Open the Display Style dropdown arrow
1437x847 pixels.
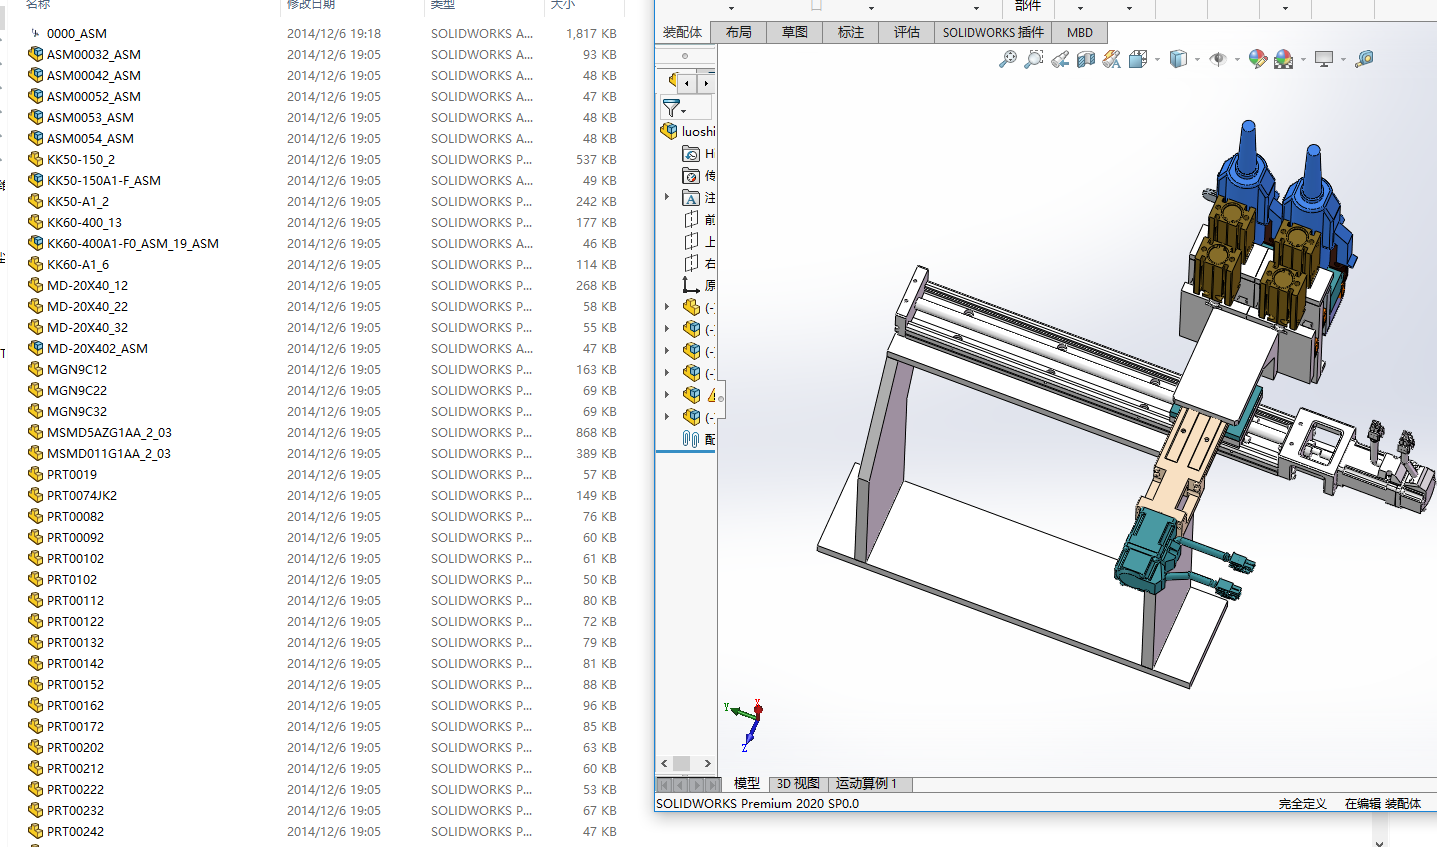1197,60
